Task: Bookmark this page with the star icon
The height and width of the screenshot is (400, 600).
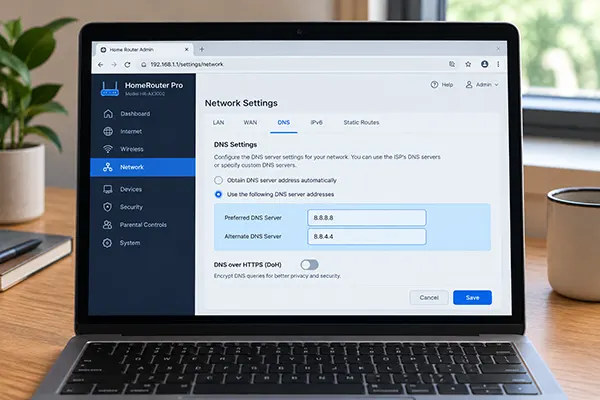Action: pos(468,64)
